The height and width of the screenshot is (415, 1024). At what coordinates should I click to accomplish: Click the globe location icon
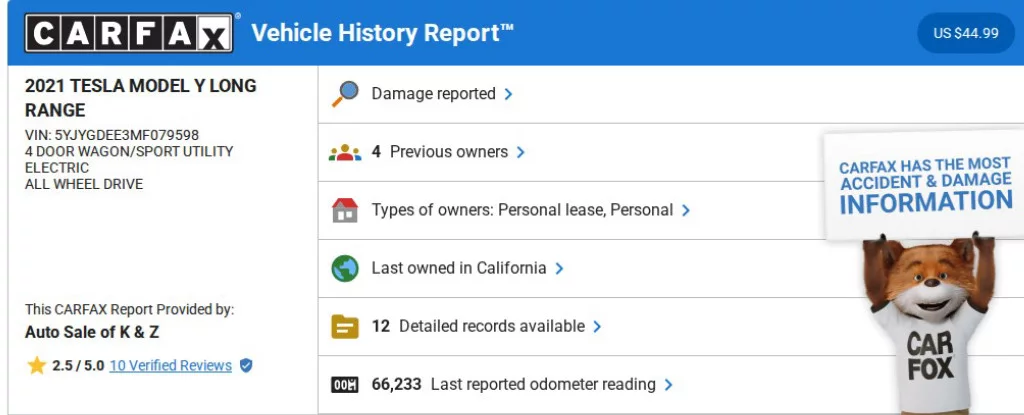(x=344, y=269)
